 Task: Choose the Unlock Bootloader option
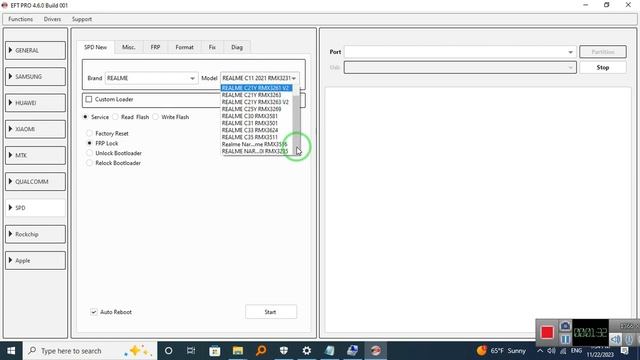point(89,153)
